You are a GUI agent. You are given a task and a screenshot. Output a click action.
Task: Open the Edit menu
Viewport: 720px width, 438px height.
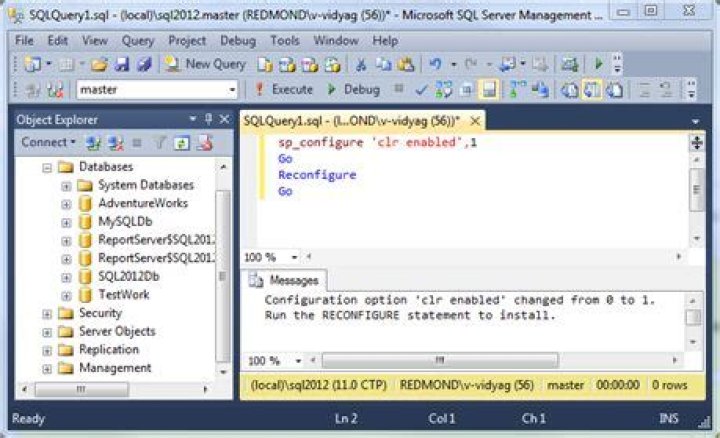point(57,40)
